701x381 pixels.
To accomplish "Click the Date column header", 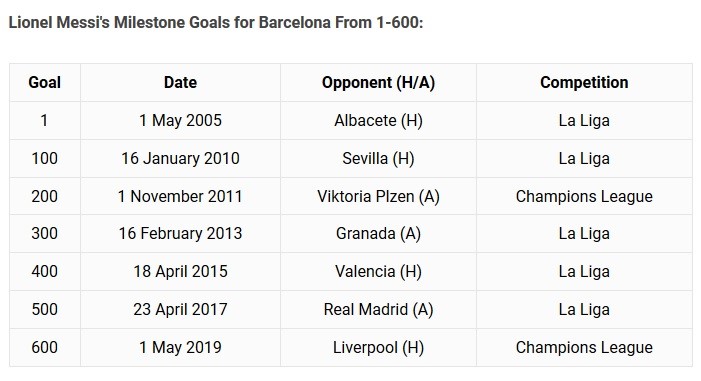I will pyautogui.click(x=180, y=82).
